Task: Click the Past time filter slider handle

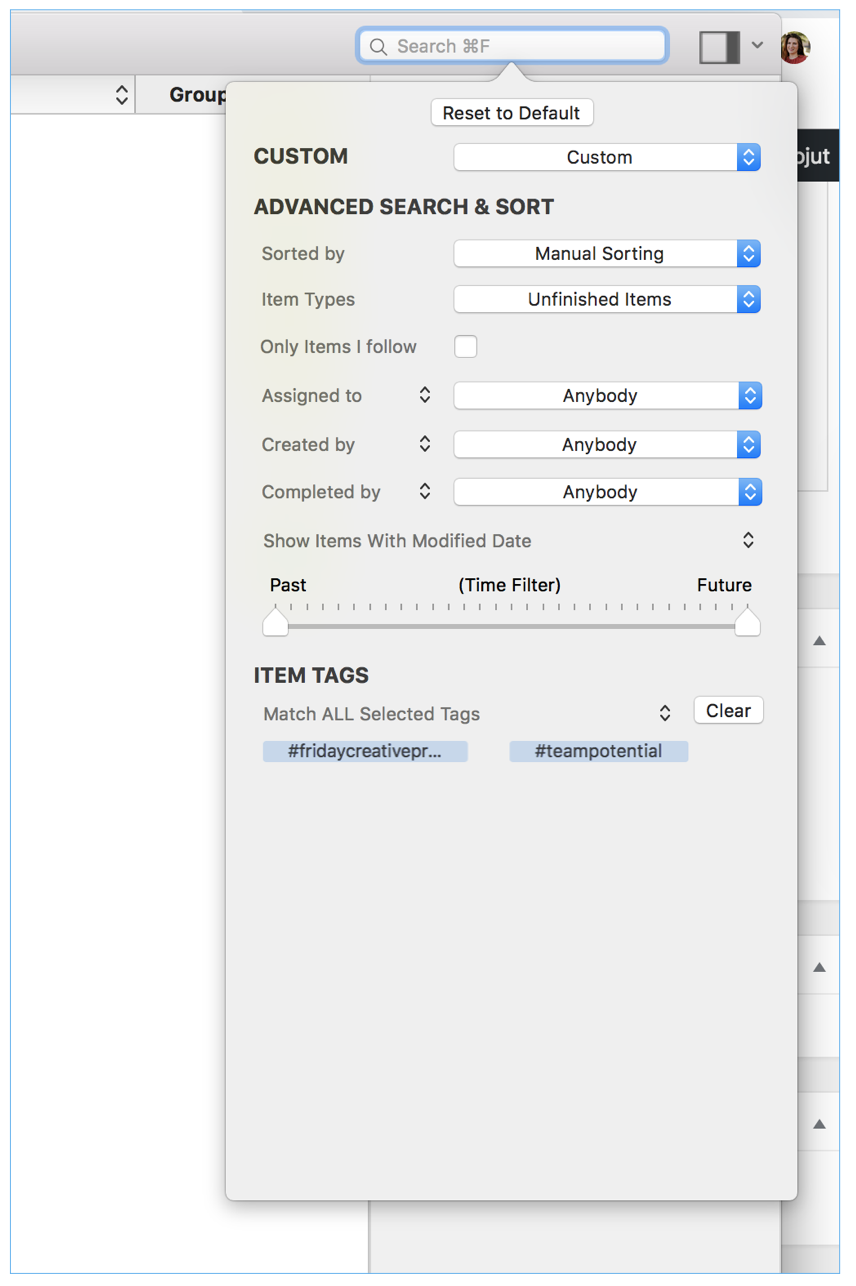Action: point(275,624)
